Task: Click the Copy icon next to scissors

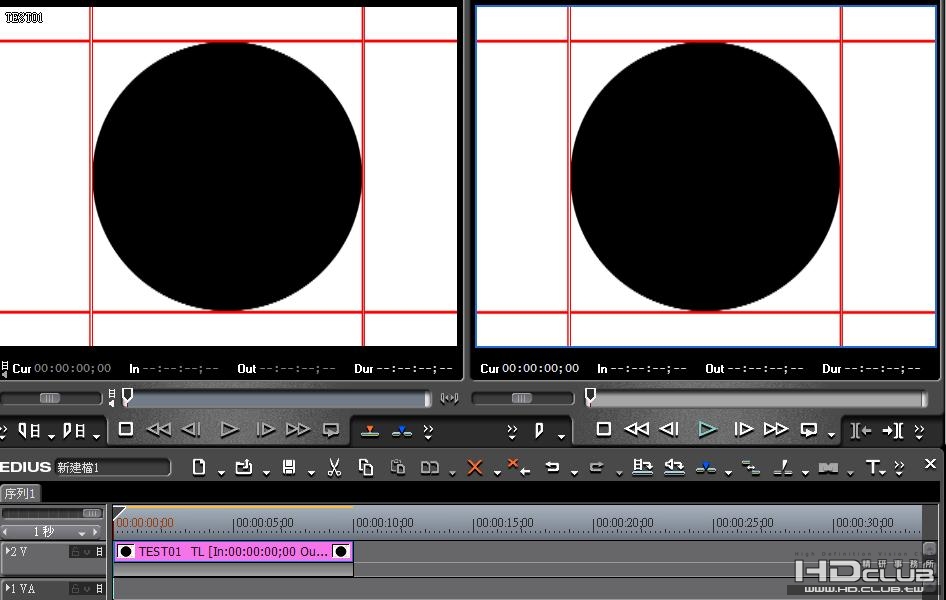Action: pyautogui.click(x=365, y=467)
